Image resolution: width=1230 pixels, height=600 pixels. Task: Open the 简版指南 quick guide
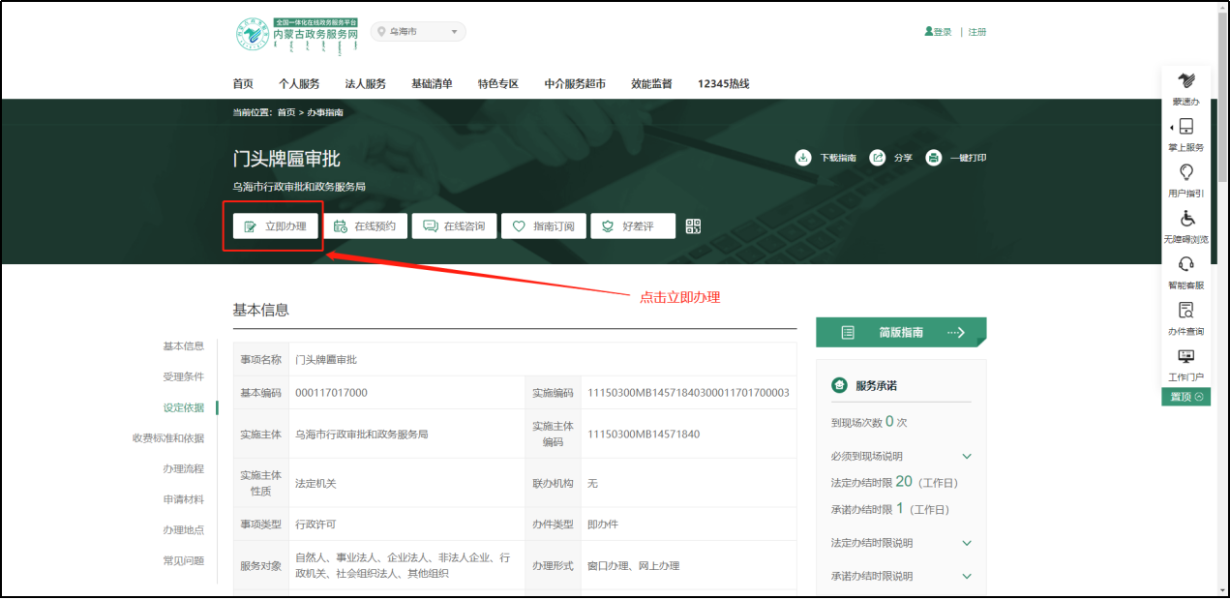(899, 332)
